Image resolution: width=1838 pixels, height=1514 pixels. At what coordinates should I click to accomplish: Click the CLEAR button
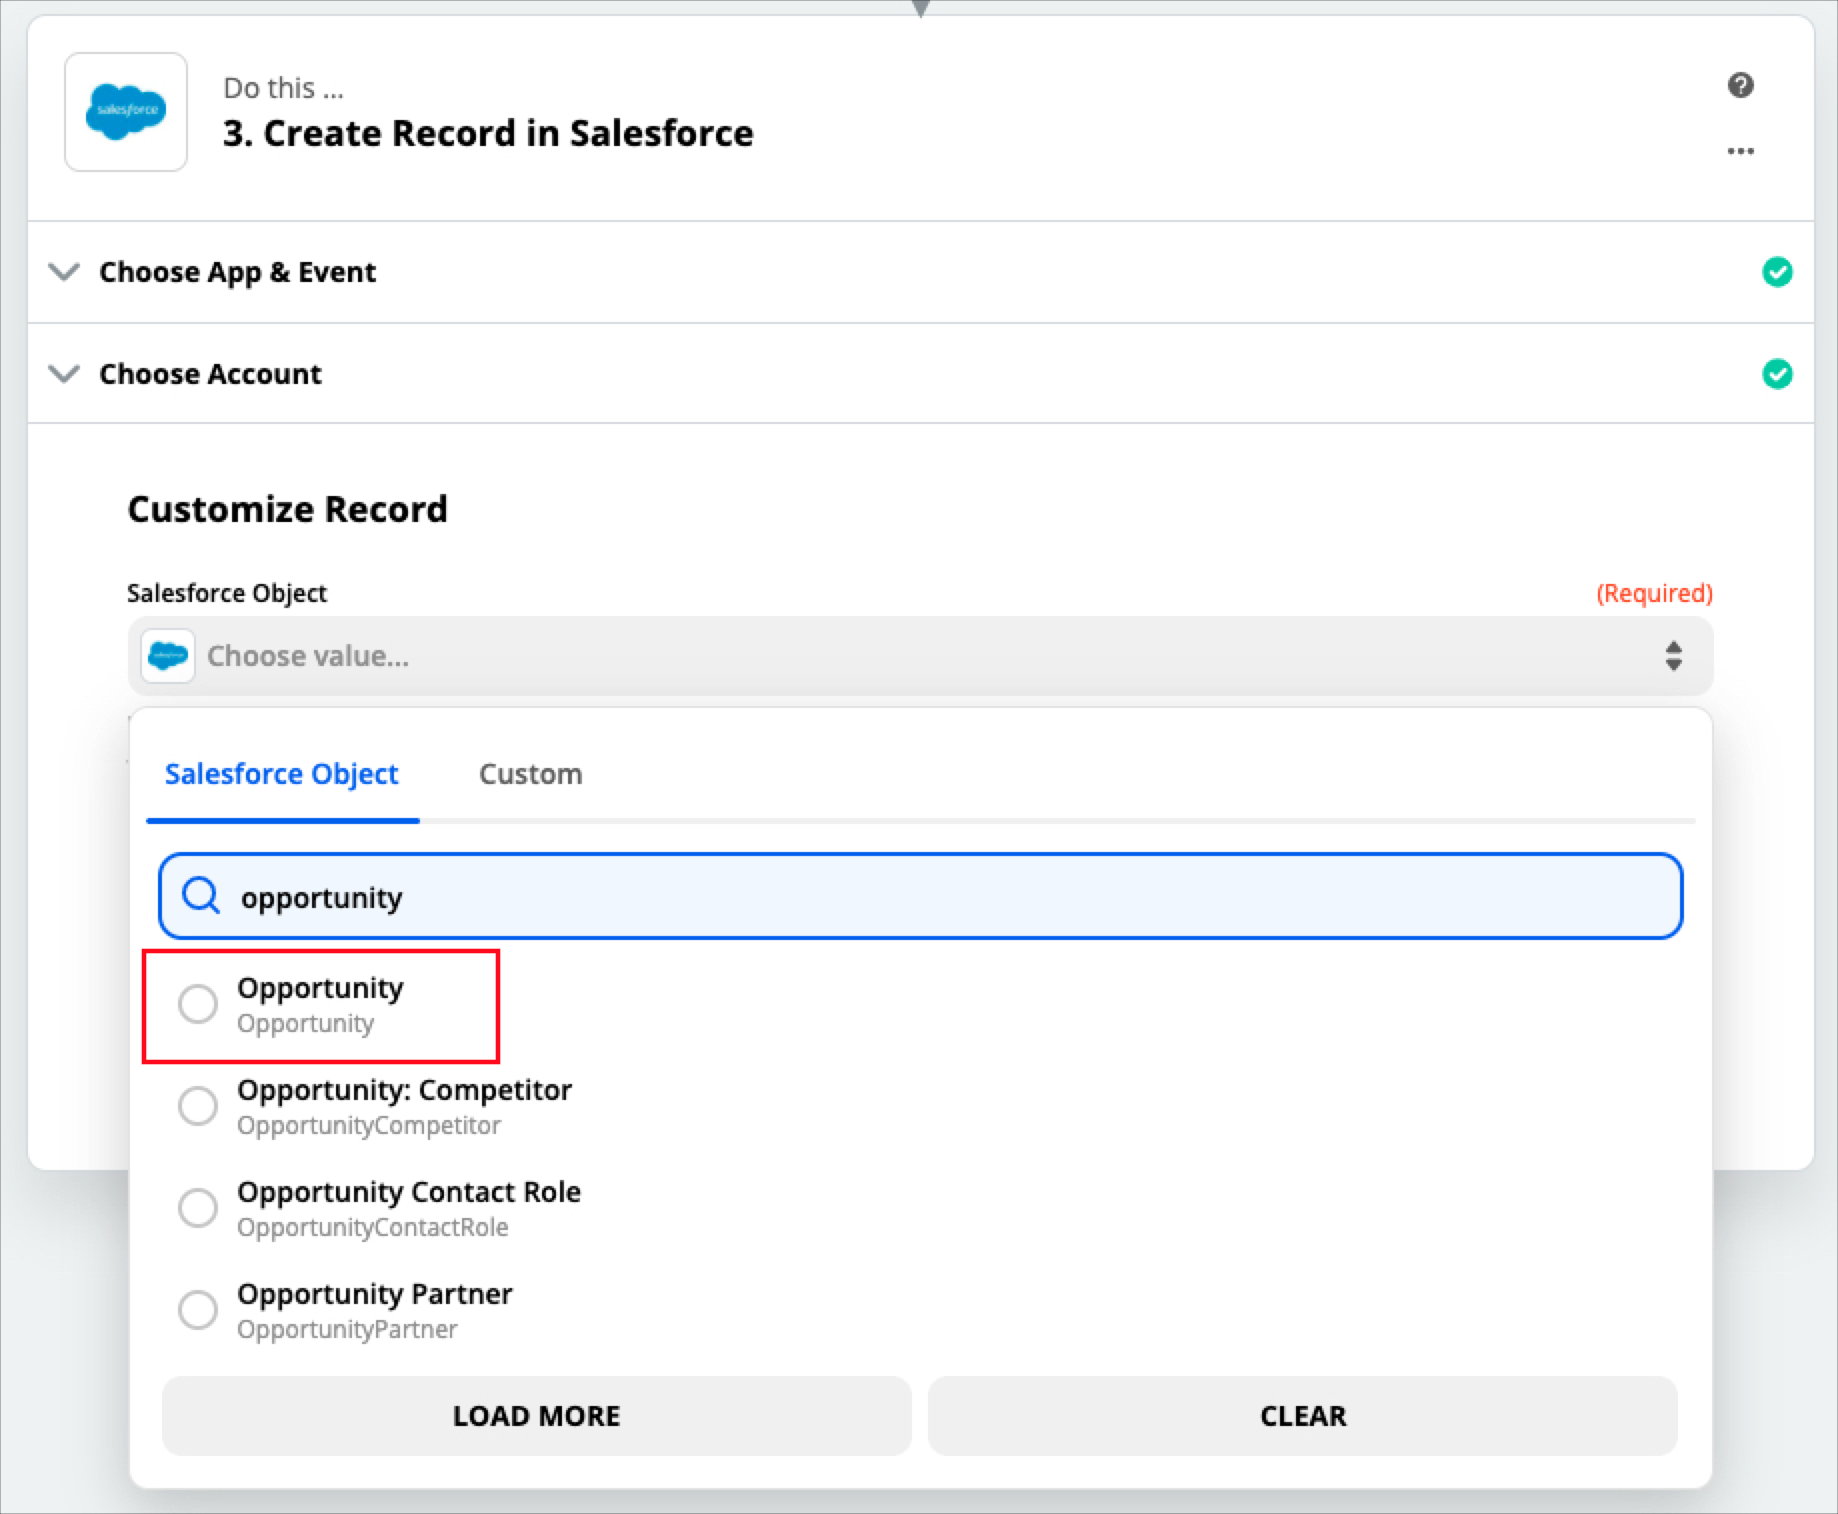1303,1416
